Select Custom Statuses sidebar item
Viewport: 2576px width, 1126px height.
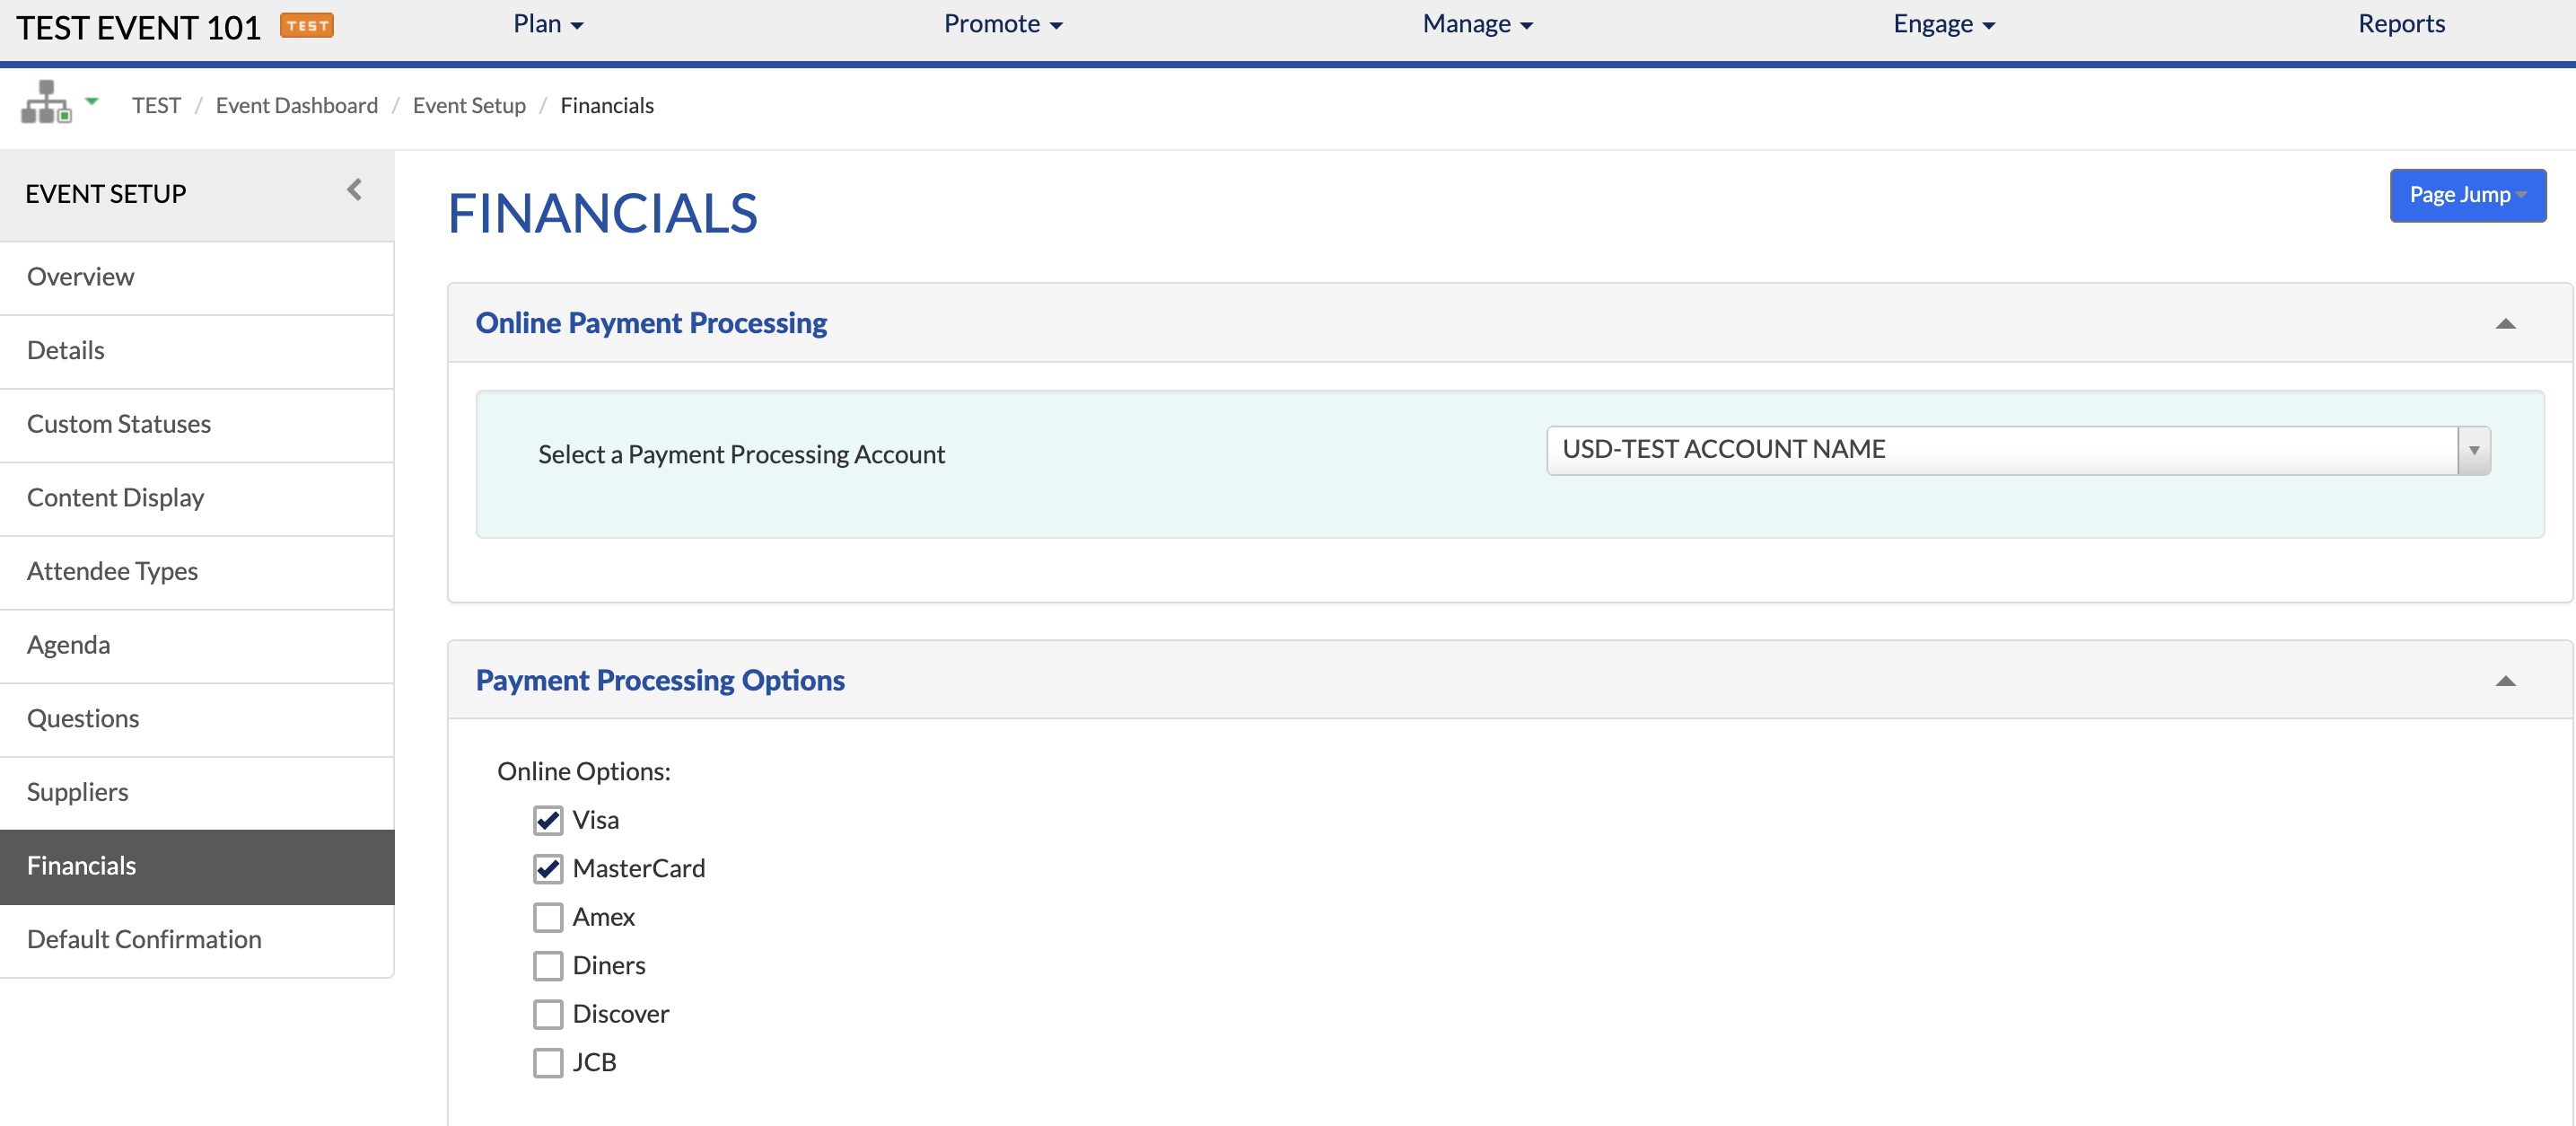(197, 424)
